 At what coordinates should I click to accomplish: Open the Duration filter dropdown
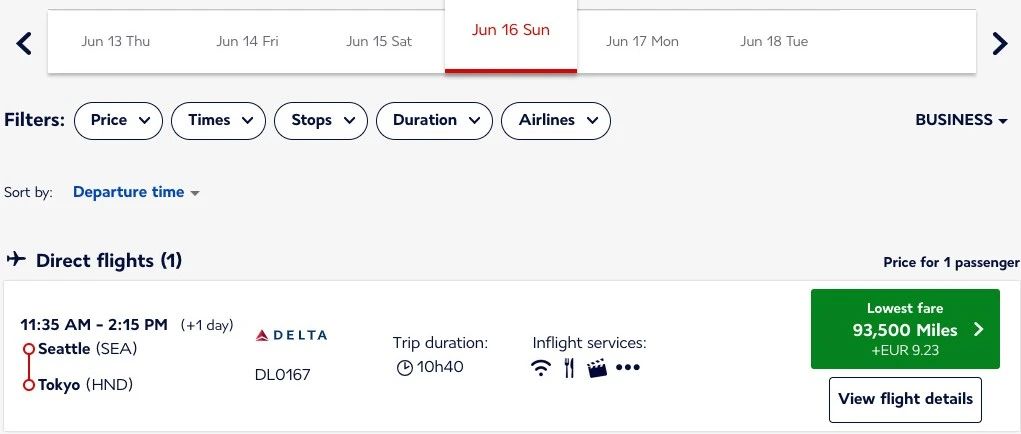coord(434,120)
